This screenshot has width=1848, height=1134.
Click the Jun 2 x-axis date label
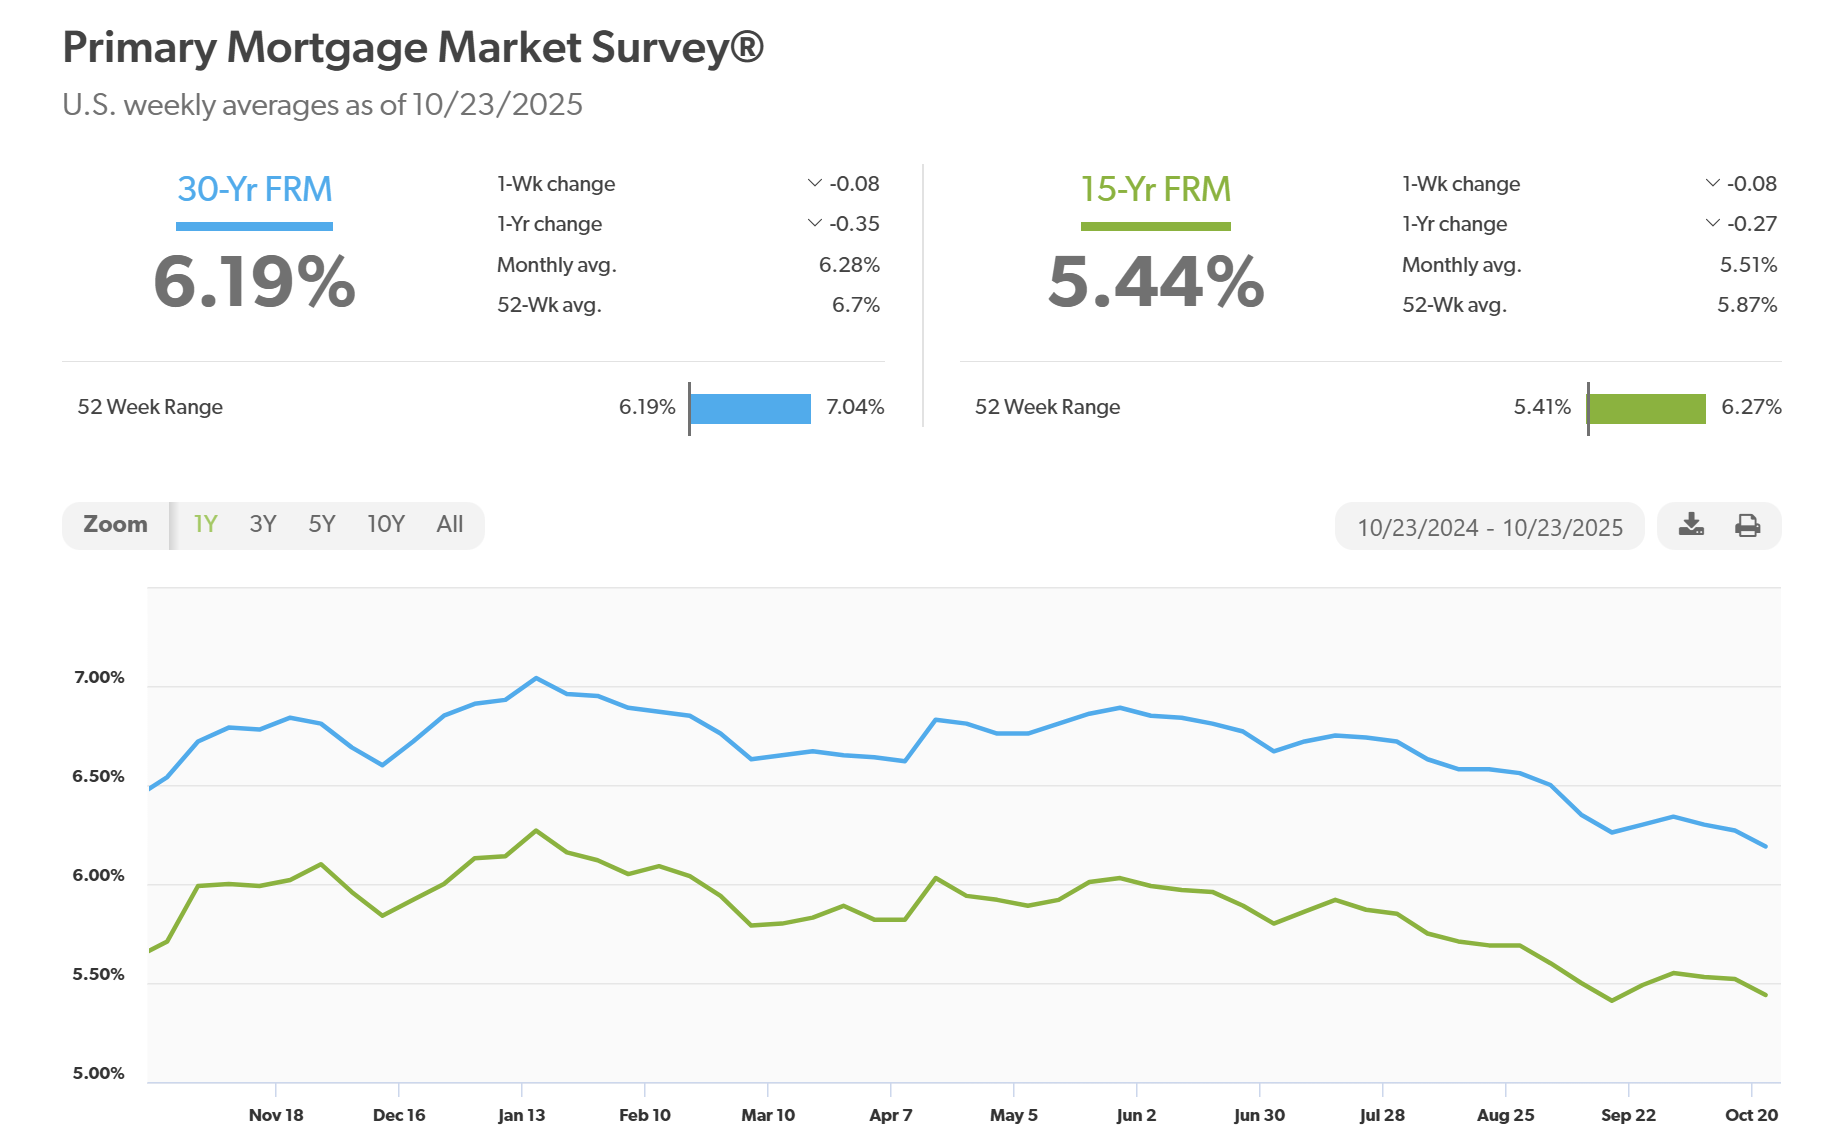(x=1136, y=1115)
